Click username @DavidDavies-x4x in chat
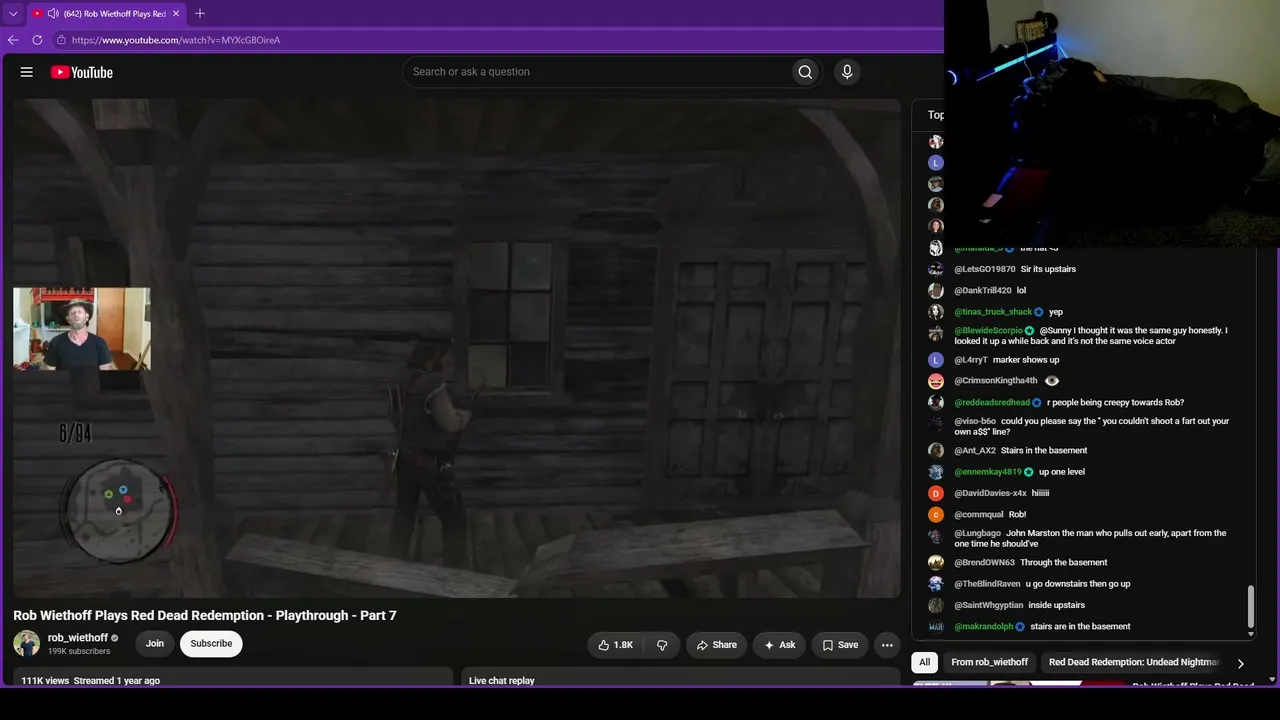This screenshot has width=1280, height=720. (x=990, y=493)
